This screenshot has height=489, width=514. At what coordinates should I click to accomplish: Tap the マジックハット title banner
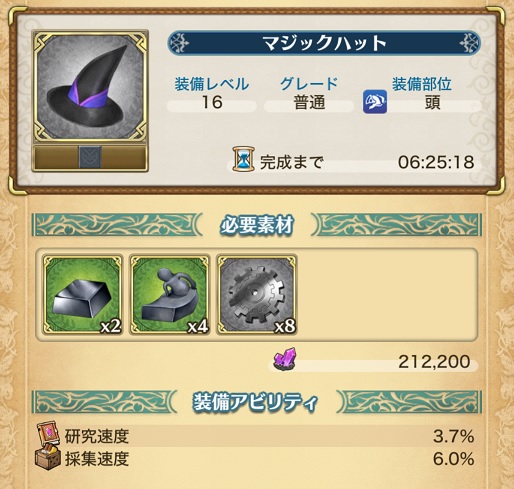(324, 43)
